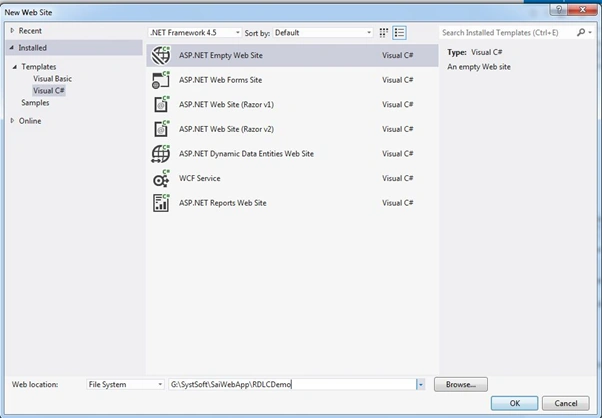Click the ASP.NET Web Forms Site icon

click(160, 80)
